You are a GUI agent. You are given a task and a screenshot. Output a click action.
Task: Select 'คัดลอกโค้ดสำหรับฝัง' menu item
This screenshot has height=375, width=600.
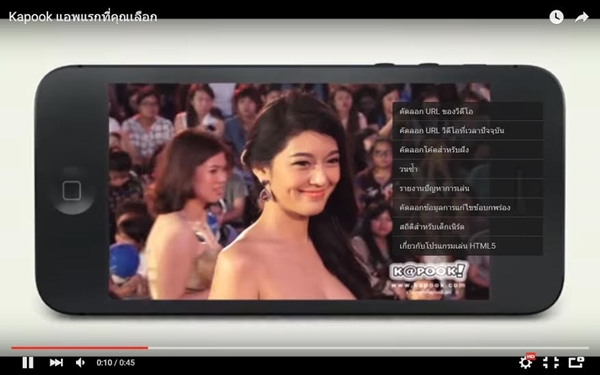pyautogui.click(x=468, y=150)
